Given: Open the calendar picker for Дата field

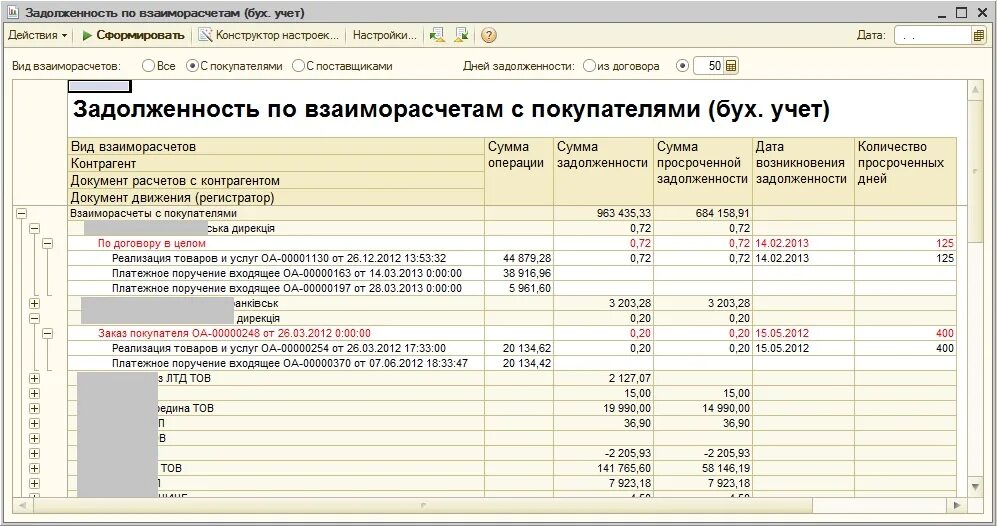Looking at the screenshot, I should [x=979, y=36].
